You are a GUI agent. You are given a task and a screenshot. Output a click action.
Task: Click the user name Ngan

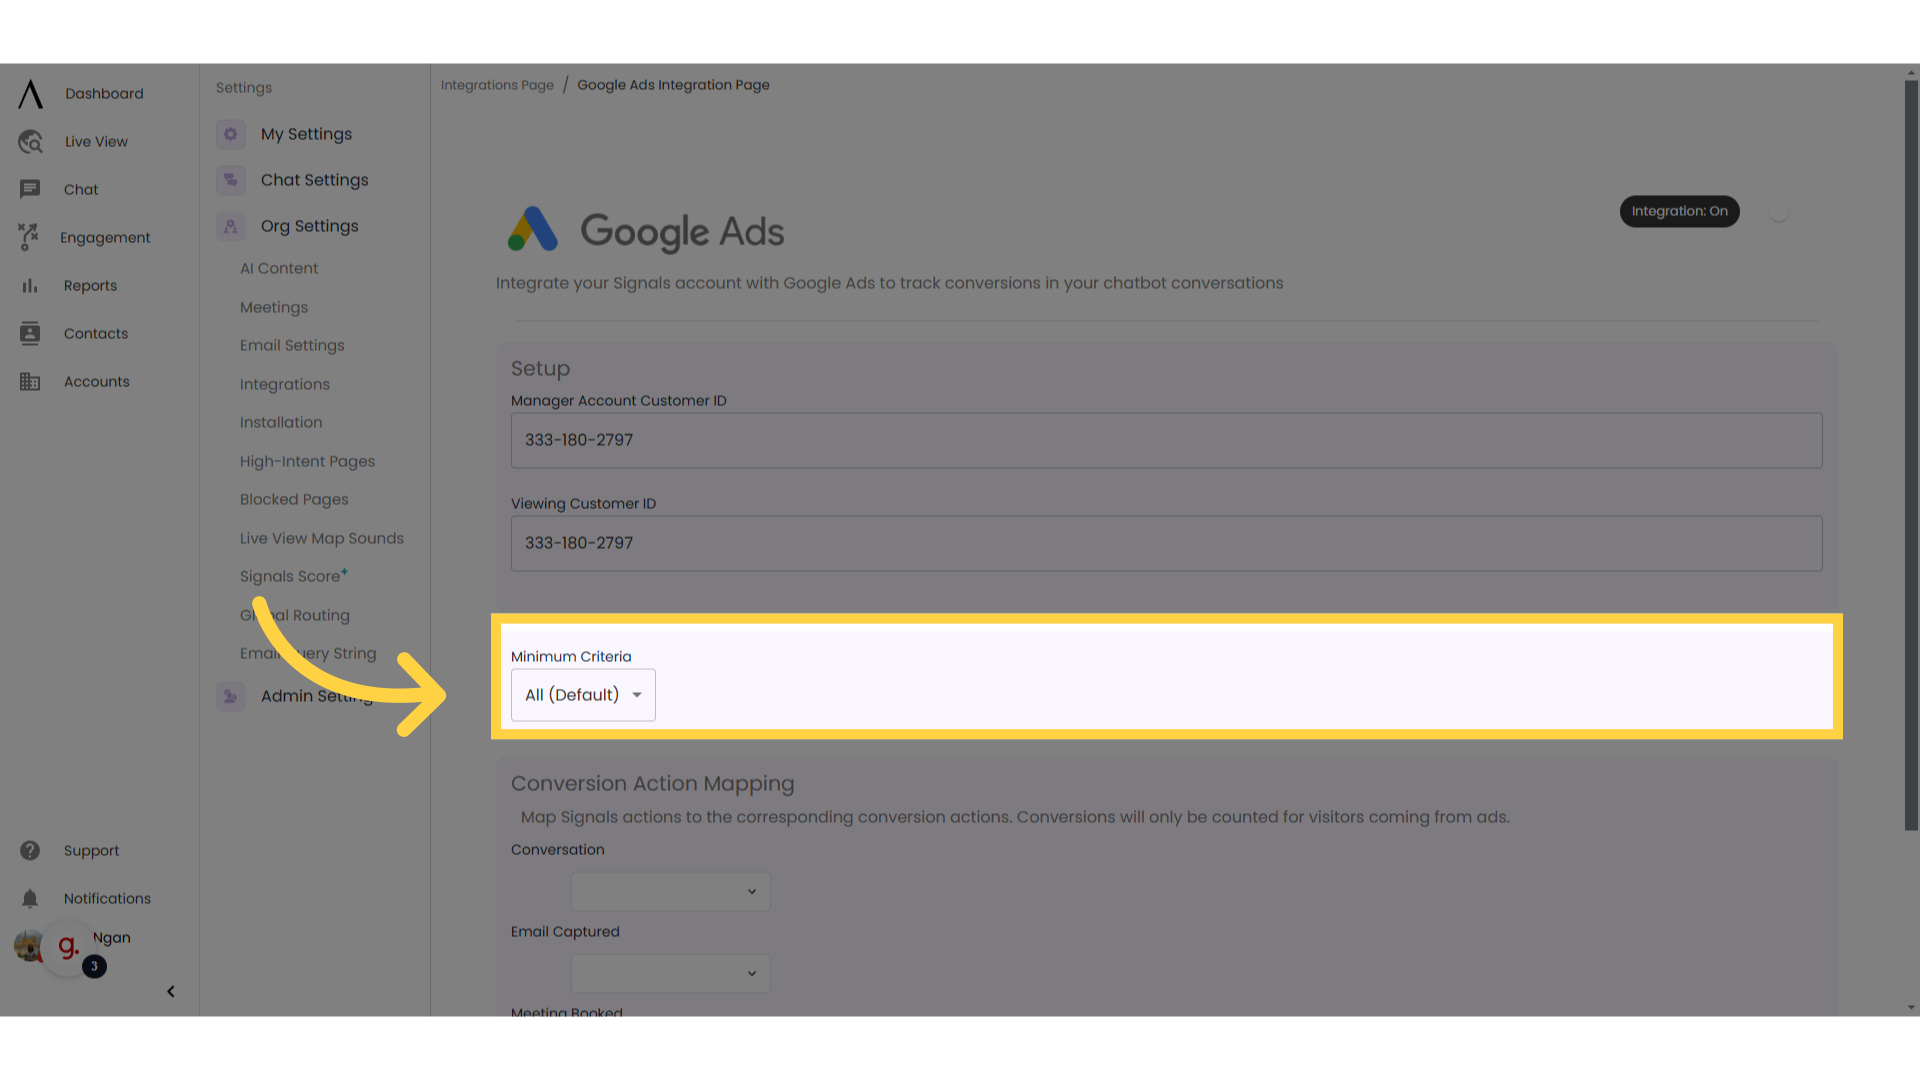coord(112,938)
